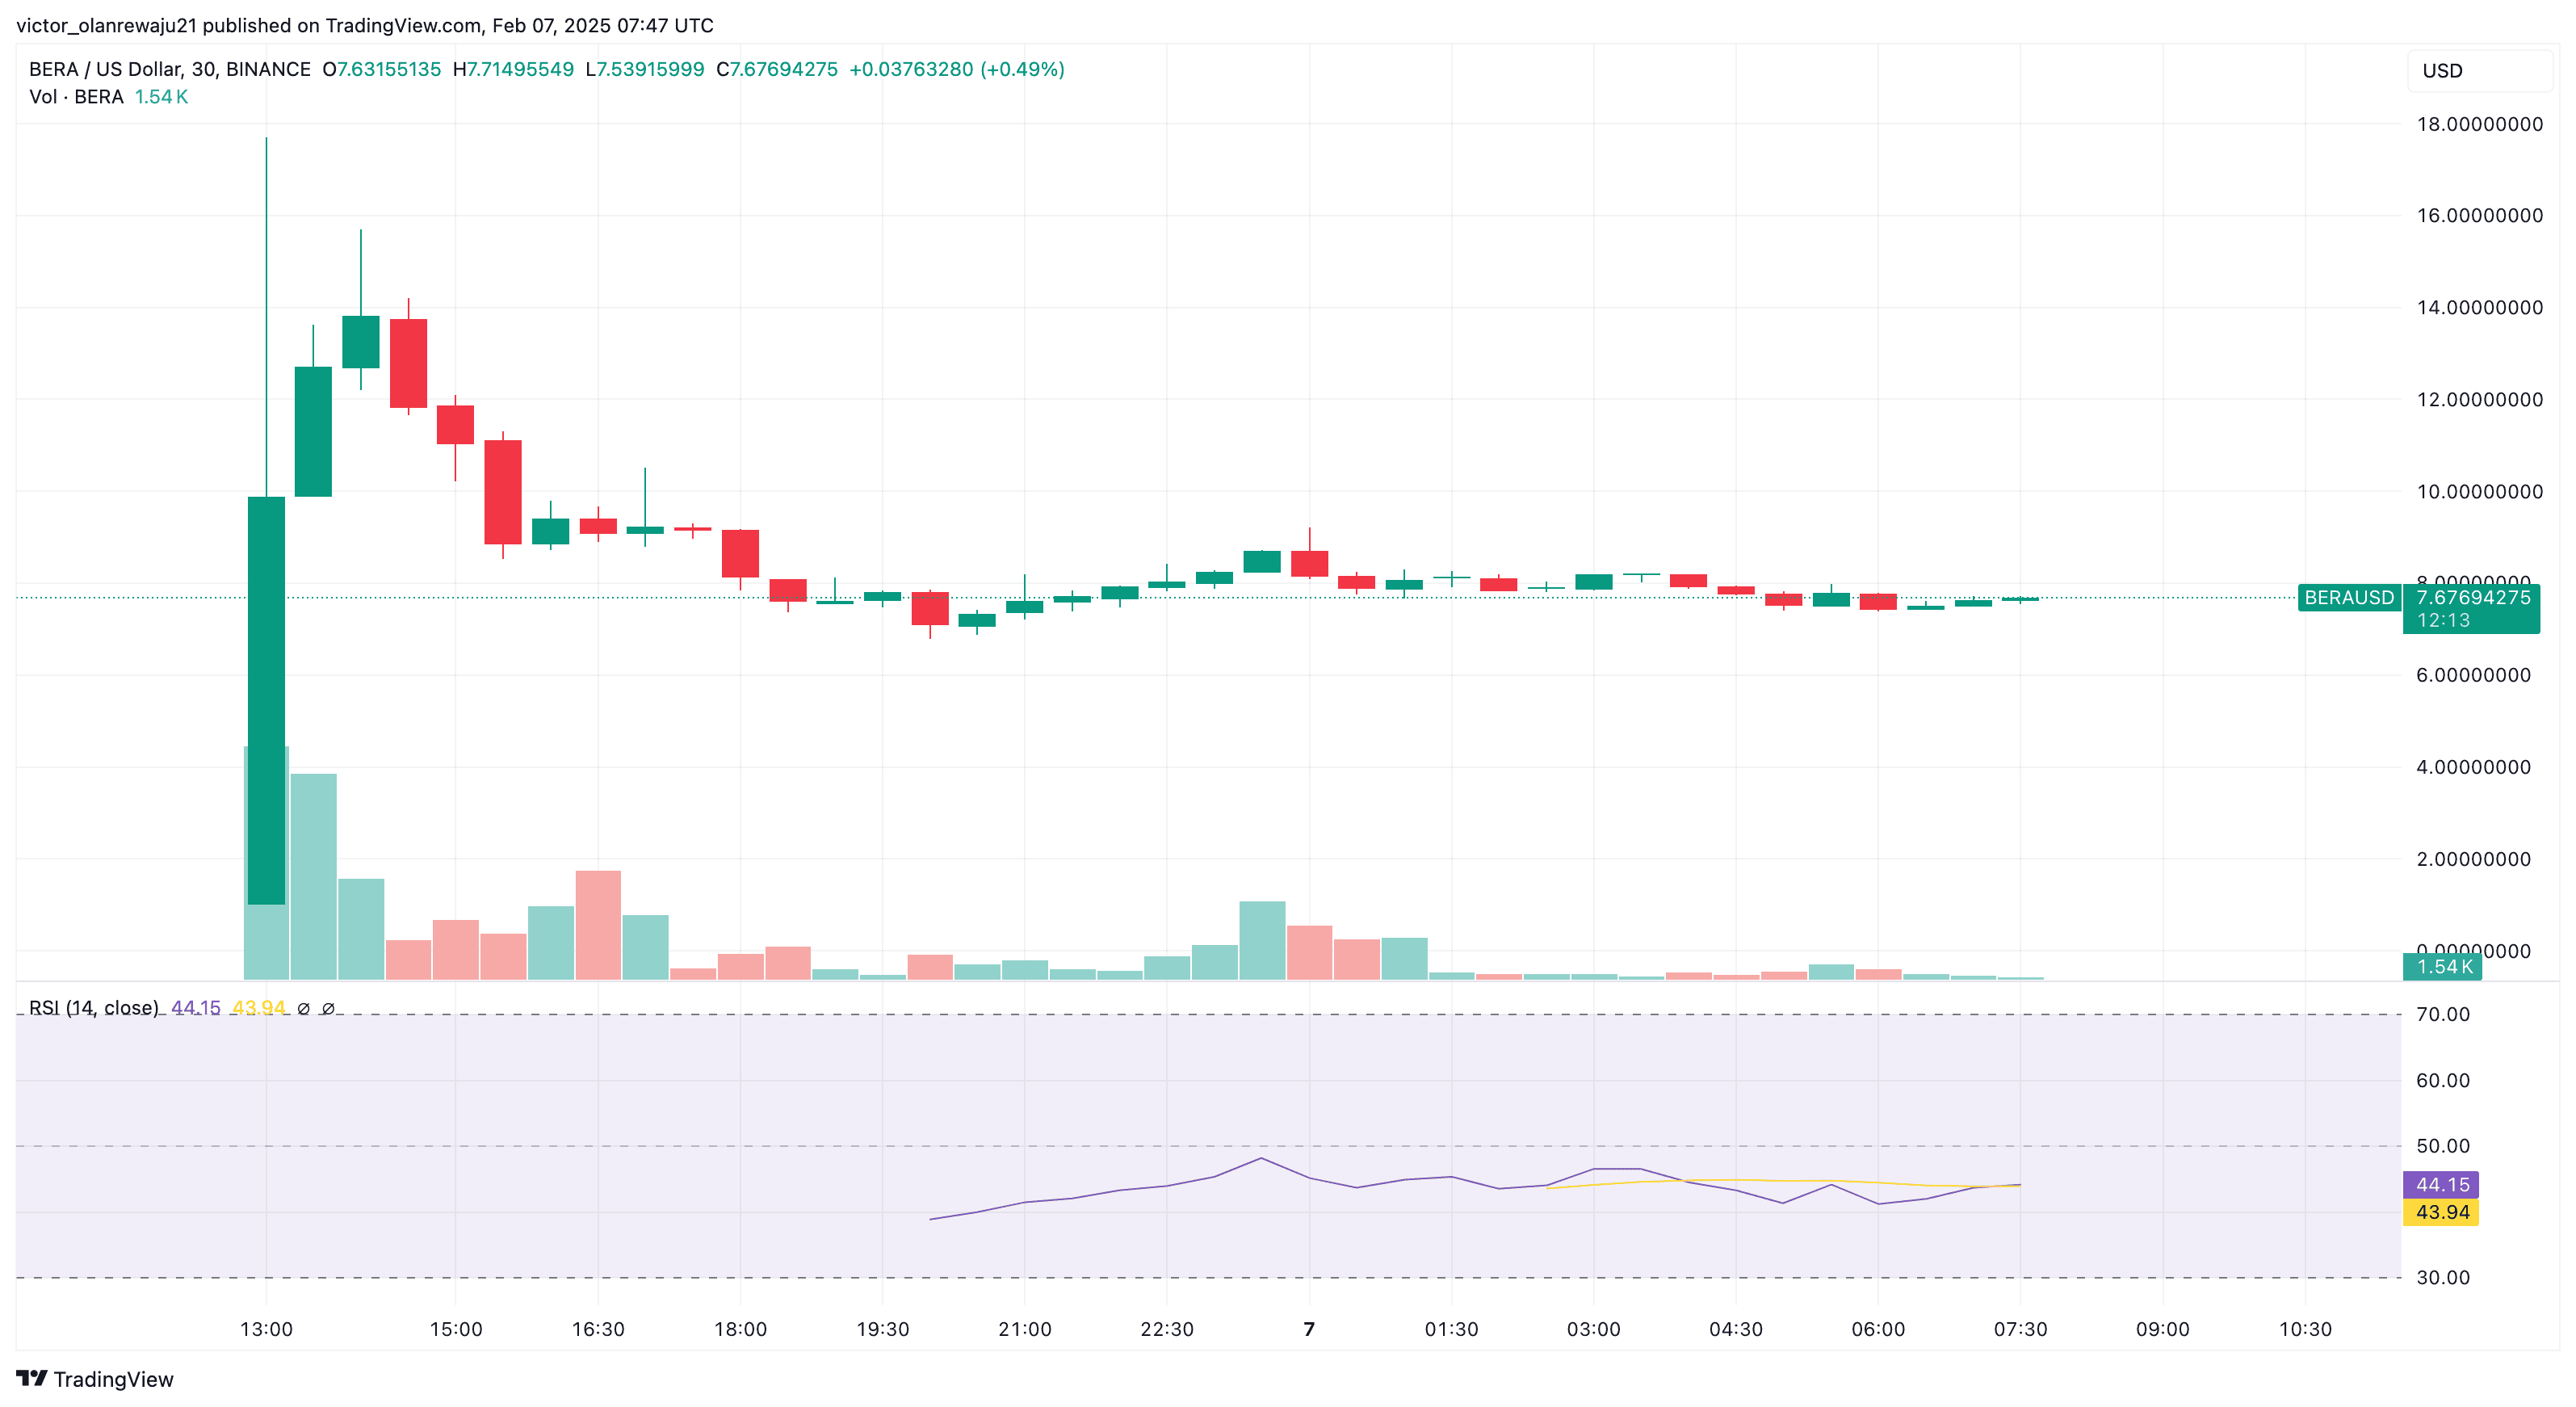Click the 12:13 candle countdown timer
The width and height of the screenshot is (2576, 1407).
pos(2443,620)
